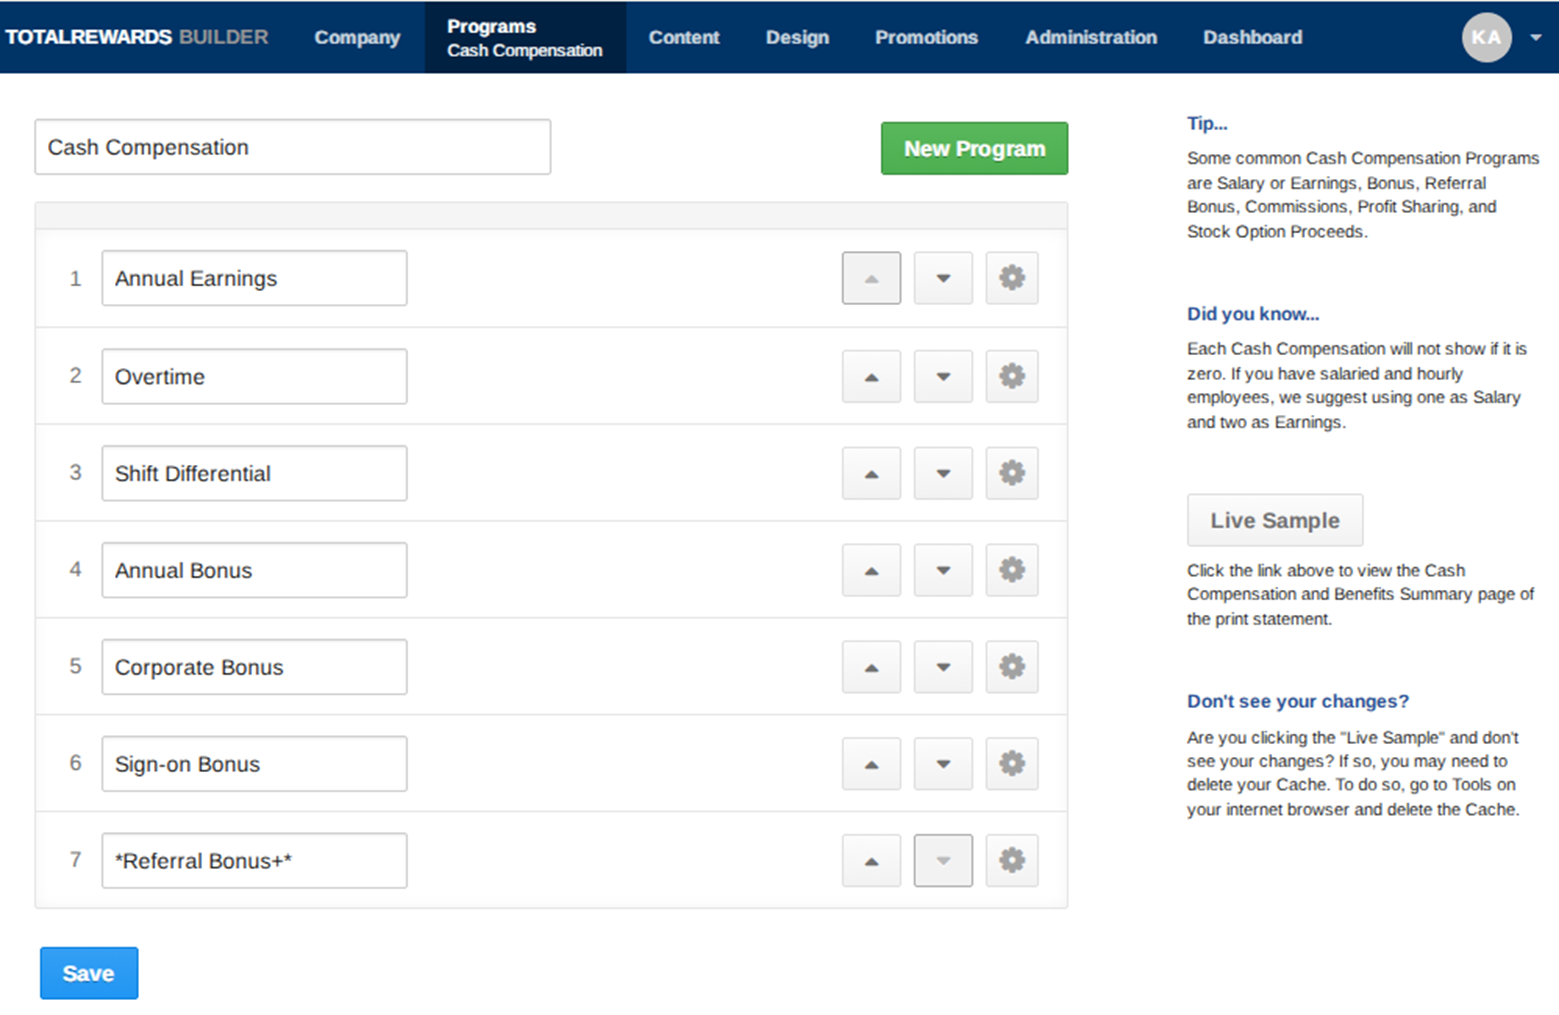The height and width of the screenshot is (1015, 1559).
Task: Click Referral Bonus down arrow
Action: click(x=943, y=861)
